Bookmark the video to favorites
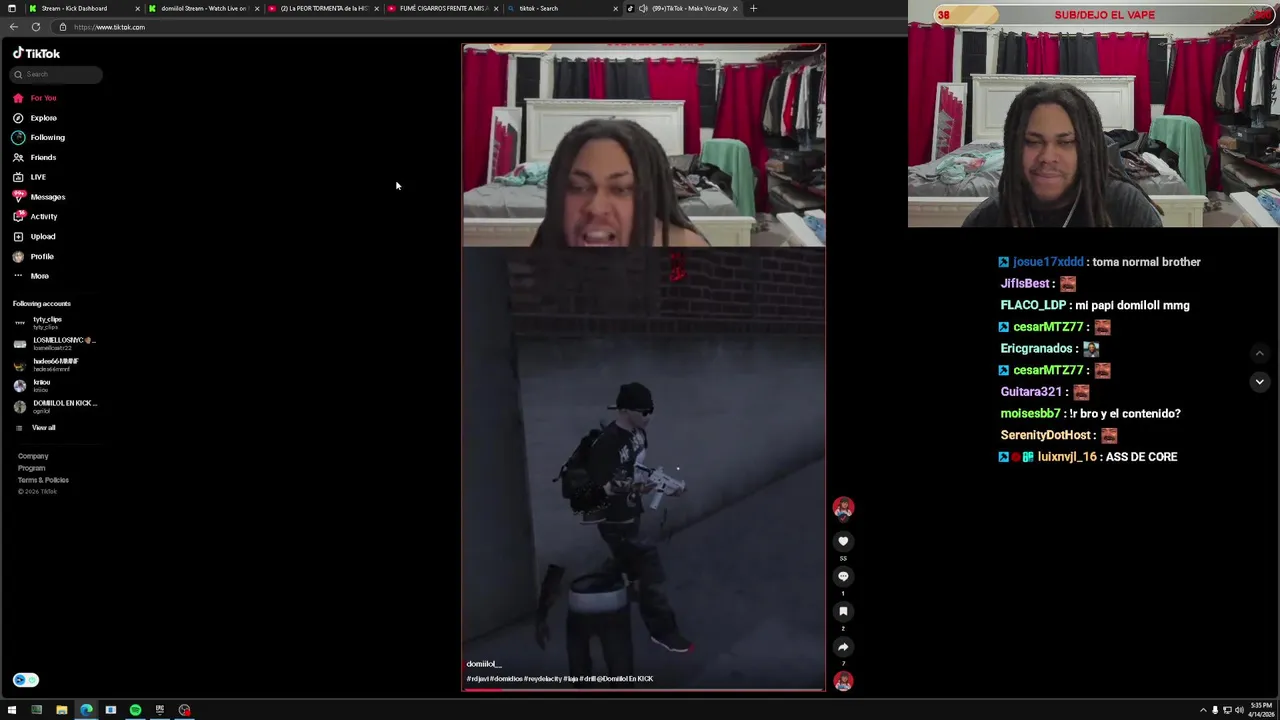 coord(843,611)
